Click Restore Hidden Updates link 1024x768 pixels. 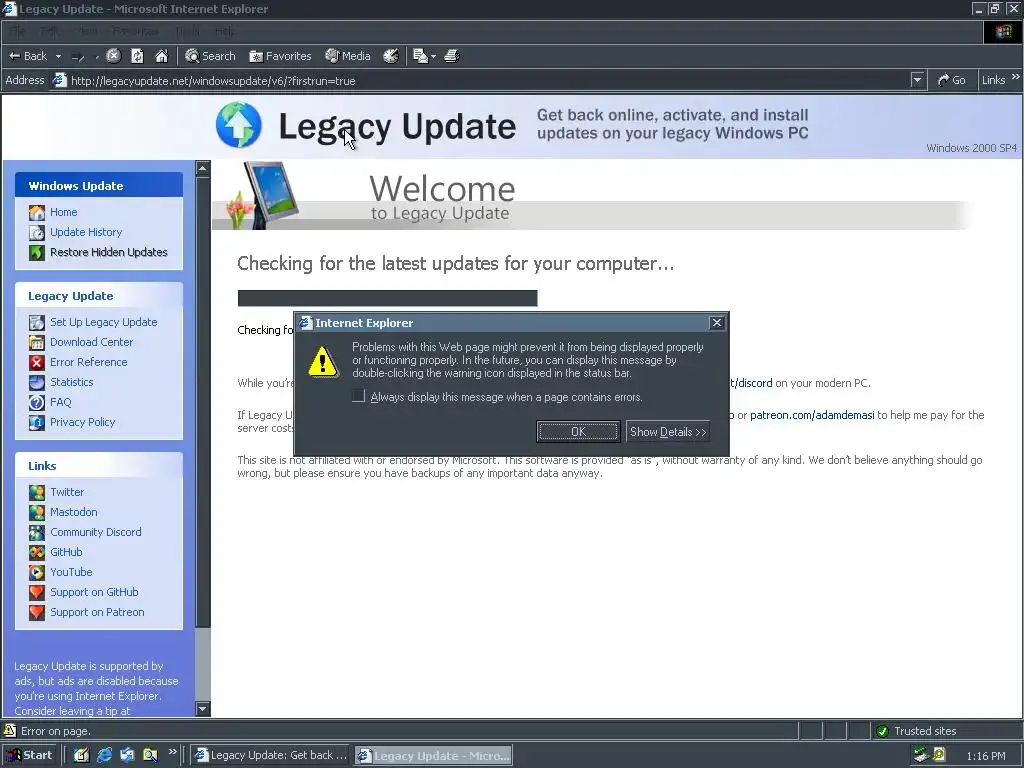click(108, 252)
